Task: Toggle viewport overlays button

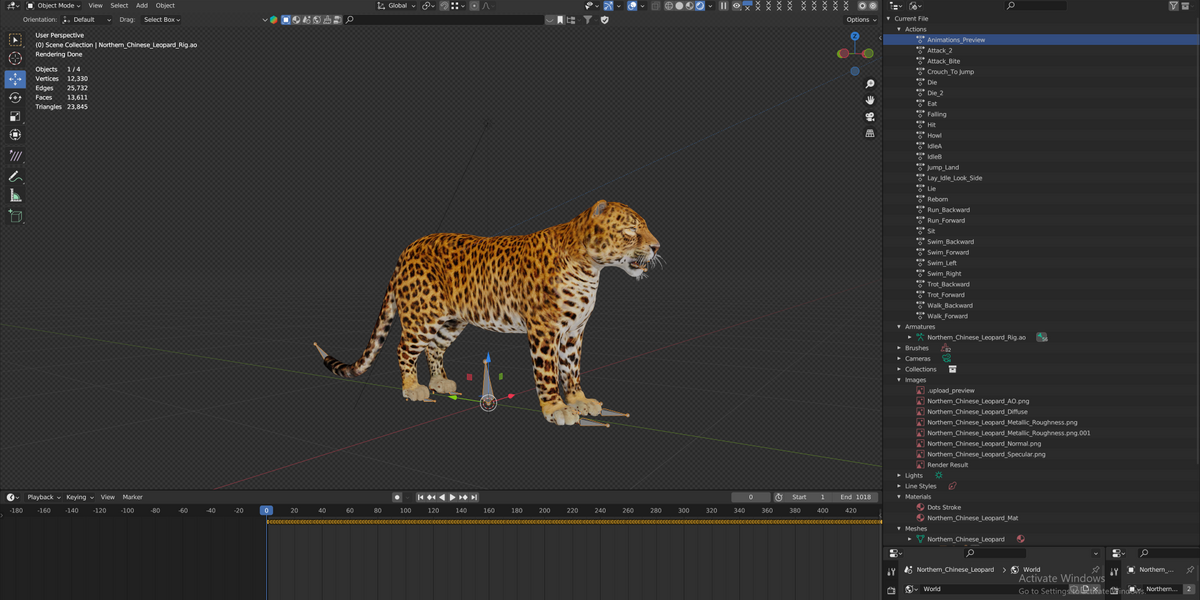Action: pos(633,6)
